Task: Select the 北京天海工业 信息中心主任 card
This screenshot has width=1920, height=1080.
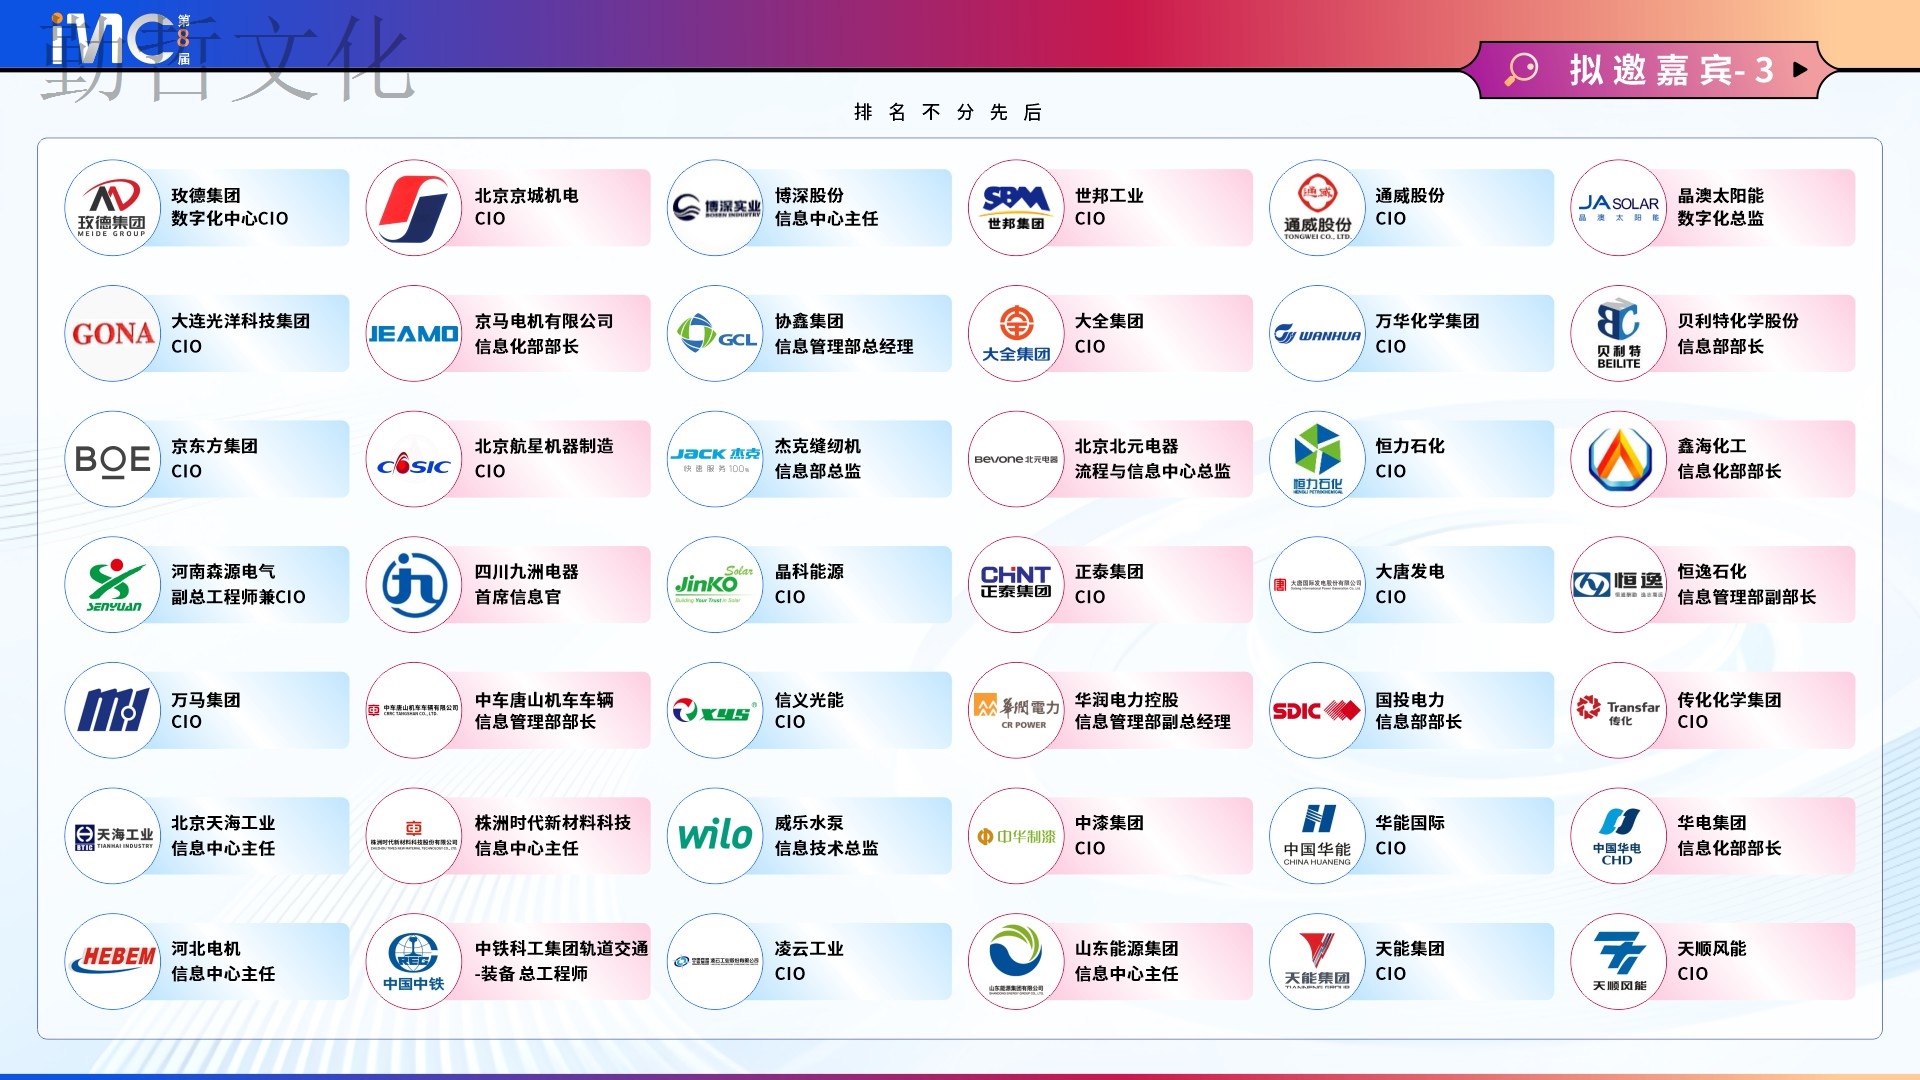Action: pos(208,836)
